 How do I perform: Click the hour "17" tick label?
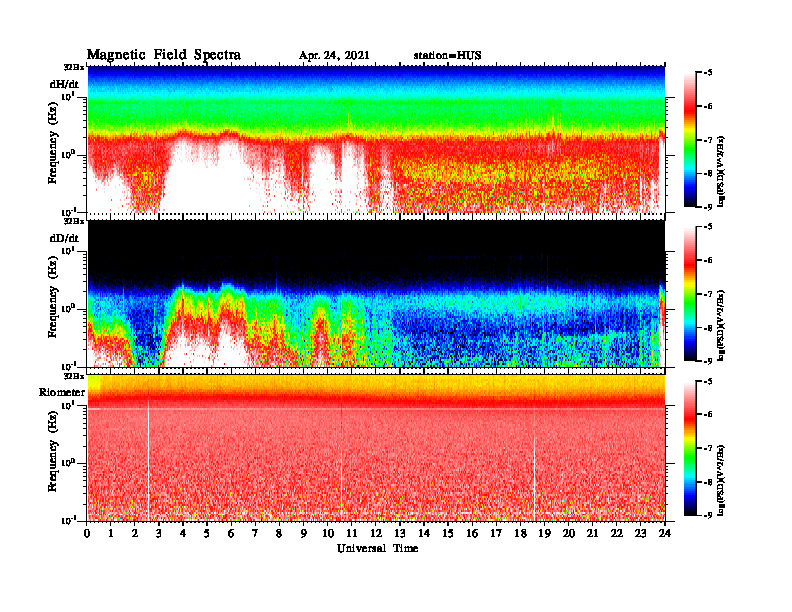click(x=497, y=533)
